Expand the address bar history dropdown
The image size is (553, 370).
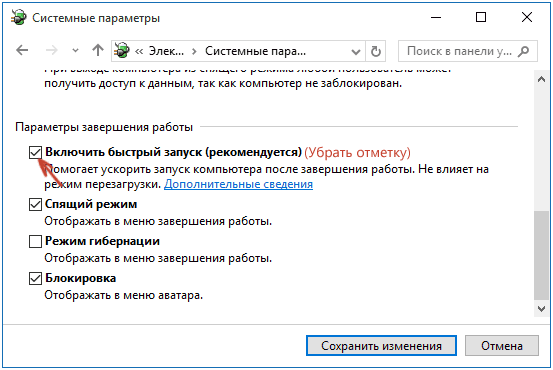(356, 52)
